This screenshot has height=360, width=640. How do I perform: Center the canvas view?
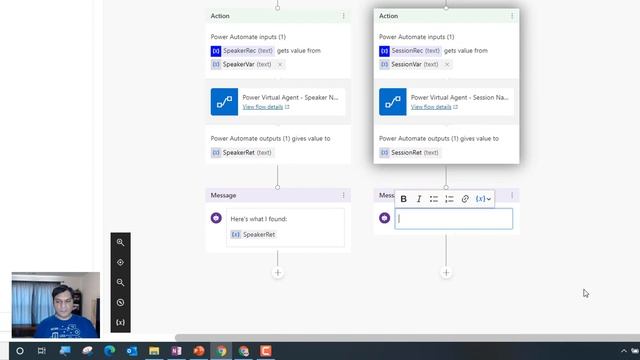point(120,262)
